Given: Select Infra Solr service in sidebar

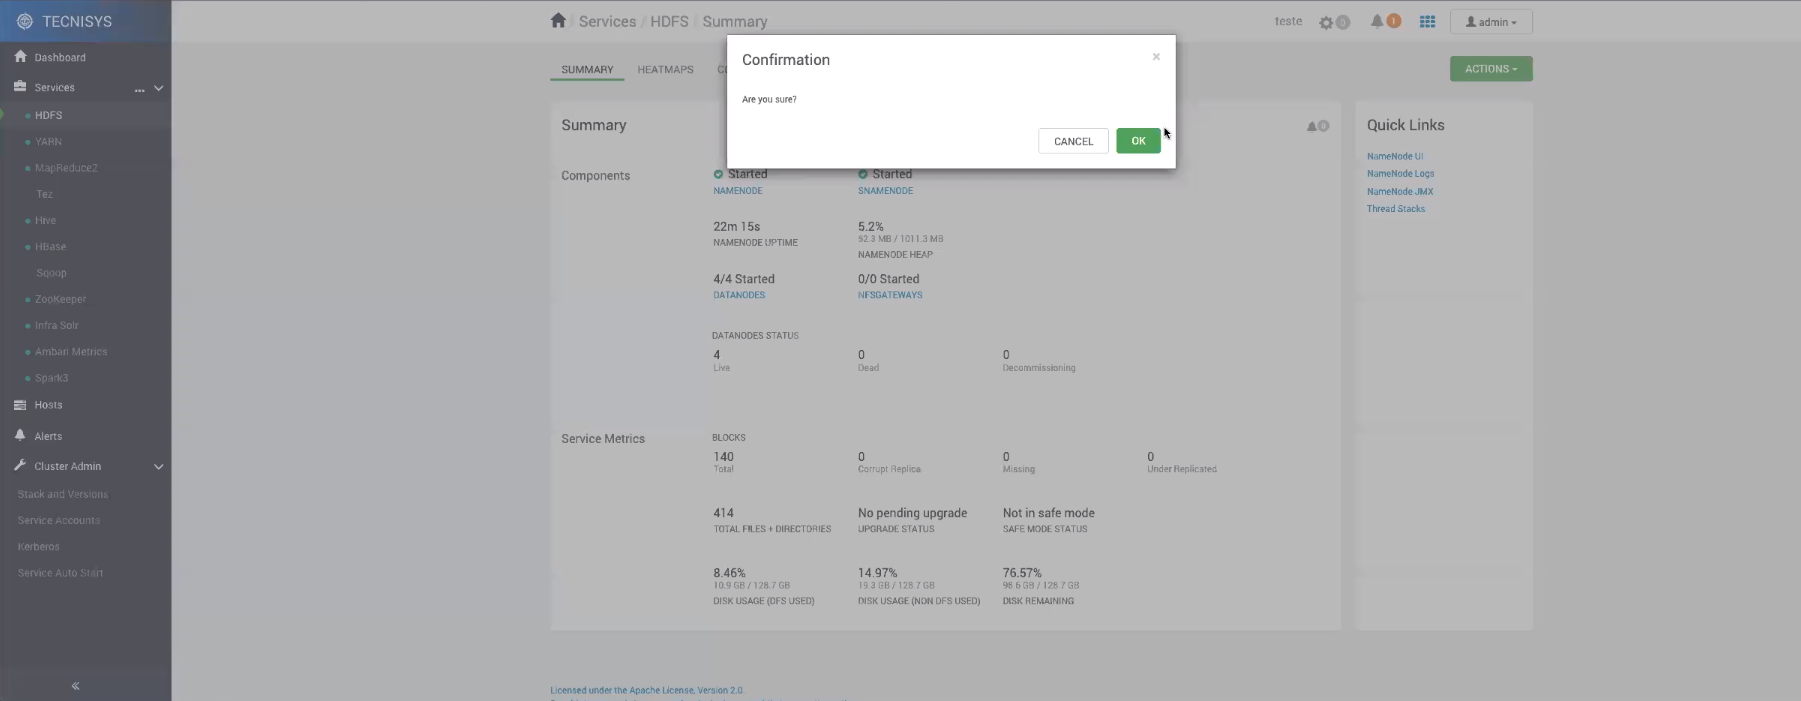Looking at the screenshot, I should tap(56, 325).
